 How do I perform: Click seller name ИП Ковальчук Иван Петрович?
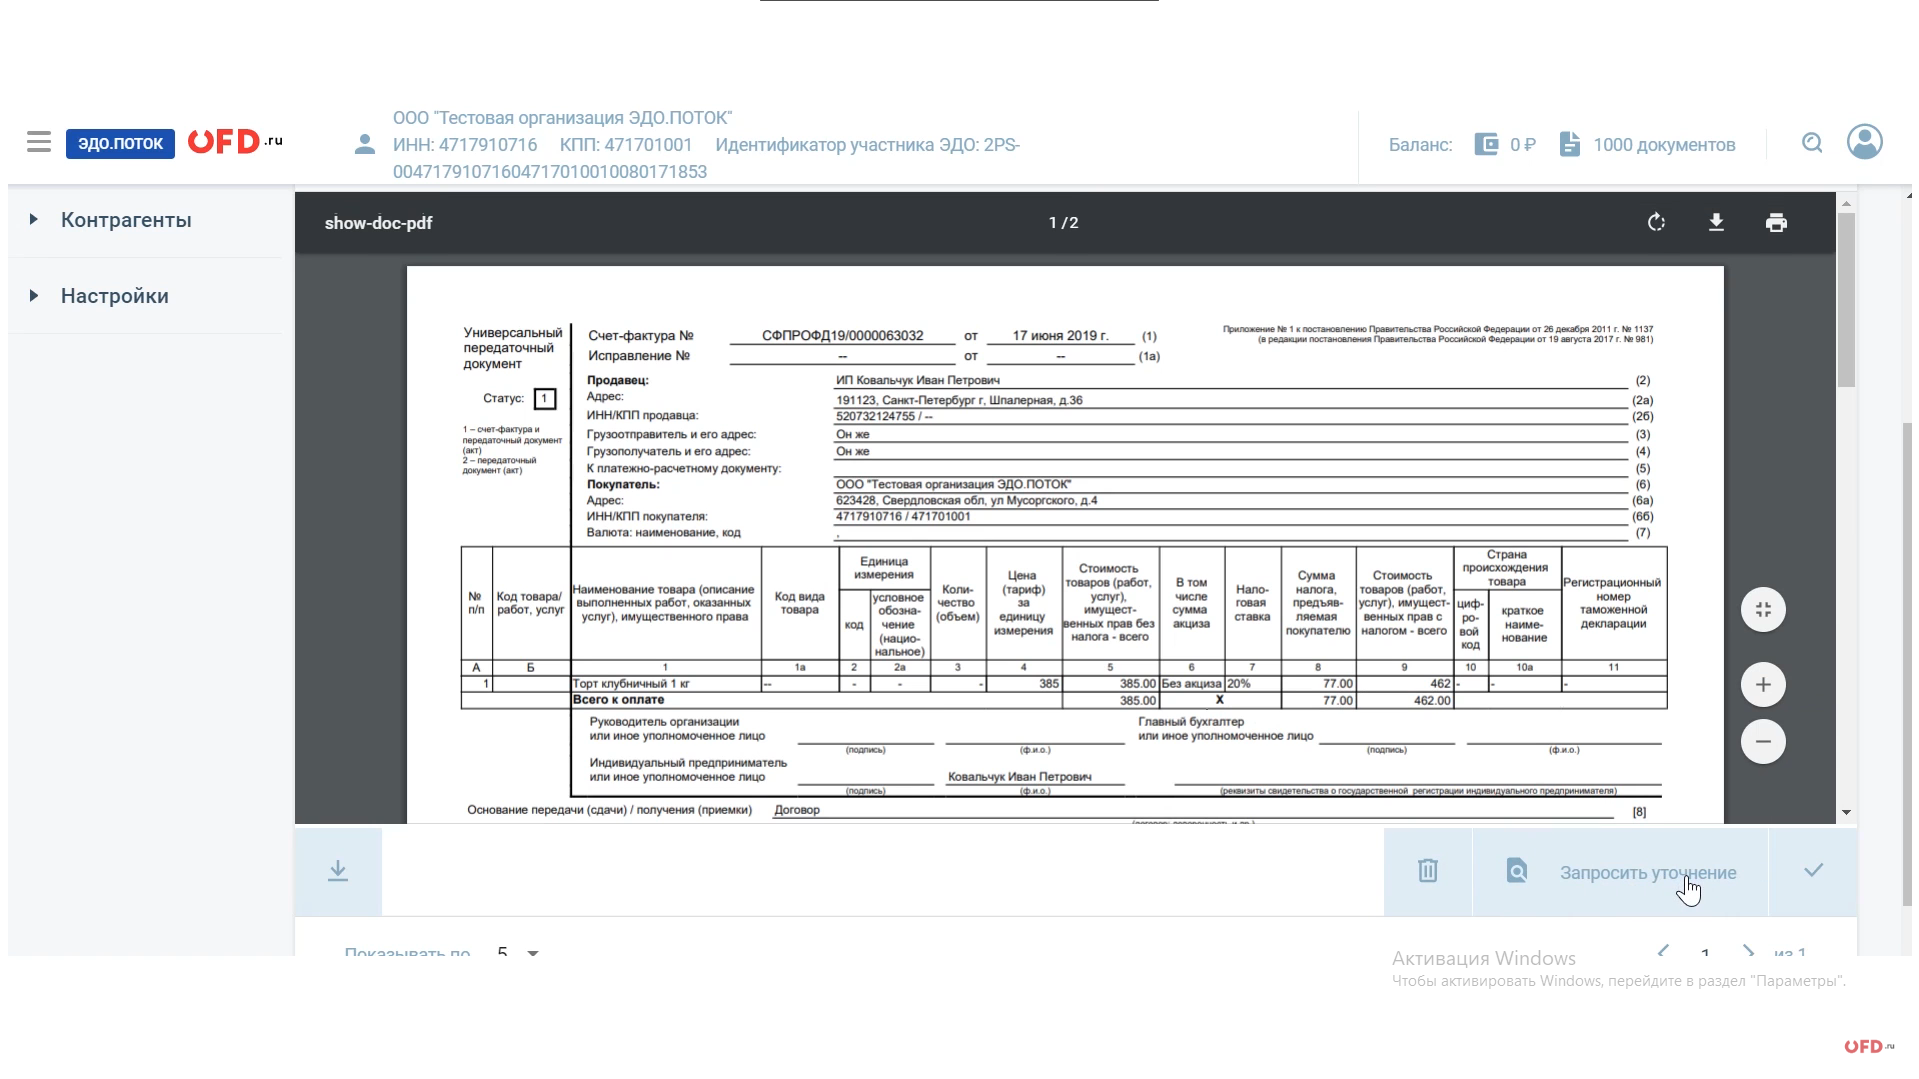tap(918, 380)
